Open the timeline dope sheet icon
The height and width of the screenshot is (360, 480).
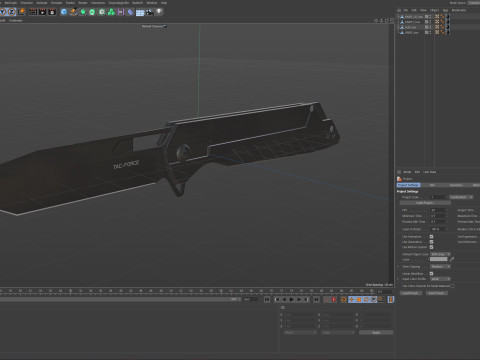click(x=391, y=300)
